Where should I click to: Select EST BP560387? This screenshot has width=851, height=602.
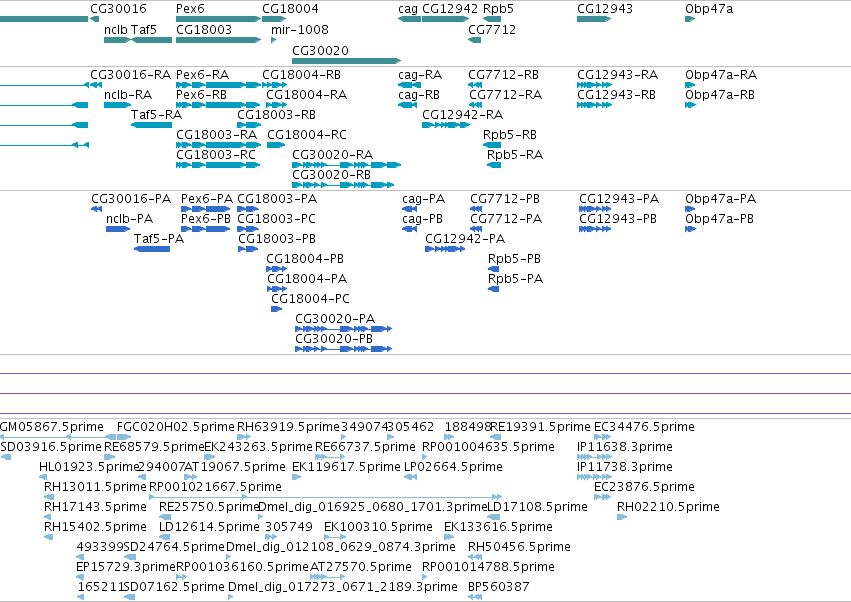coord(499,586)
